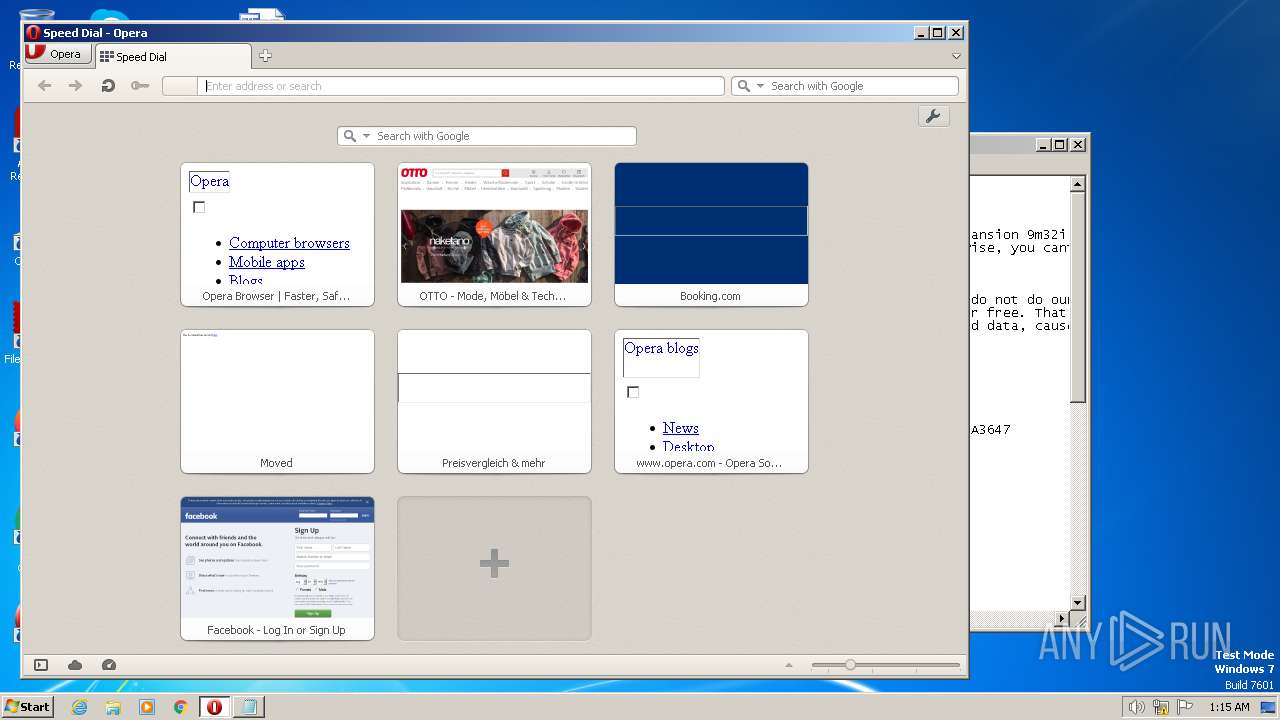Image resolution: width=1280 pixels, height=720 pixels.
Task: Click the Notepad vertical scrollbar thumb
Action: [1077, 297]
